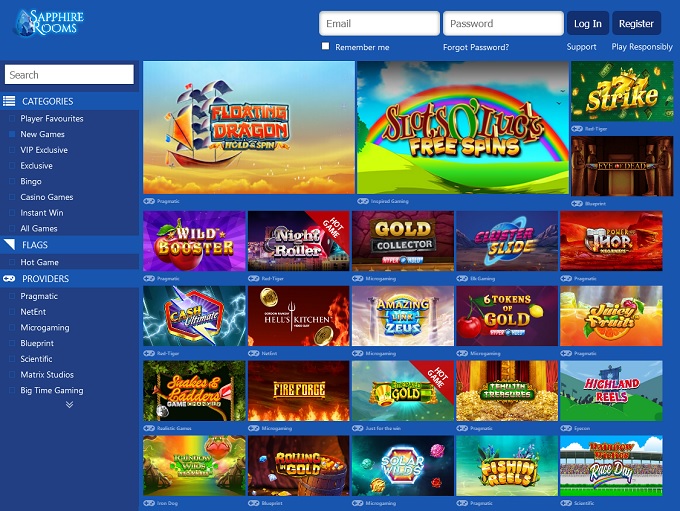Viewport: 680px width, 511px height.
Task: Click the Flags section icon
Action: click(9, 245)
